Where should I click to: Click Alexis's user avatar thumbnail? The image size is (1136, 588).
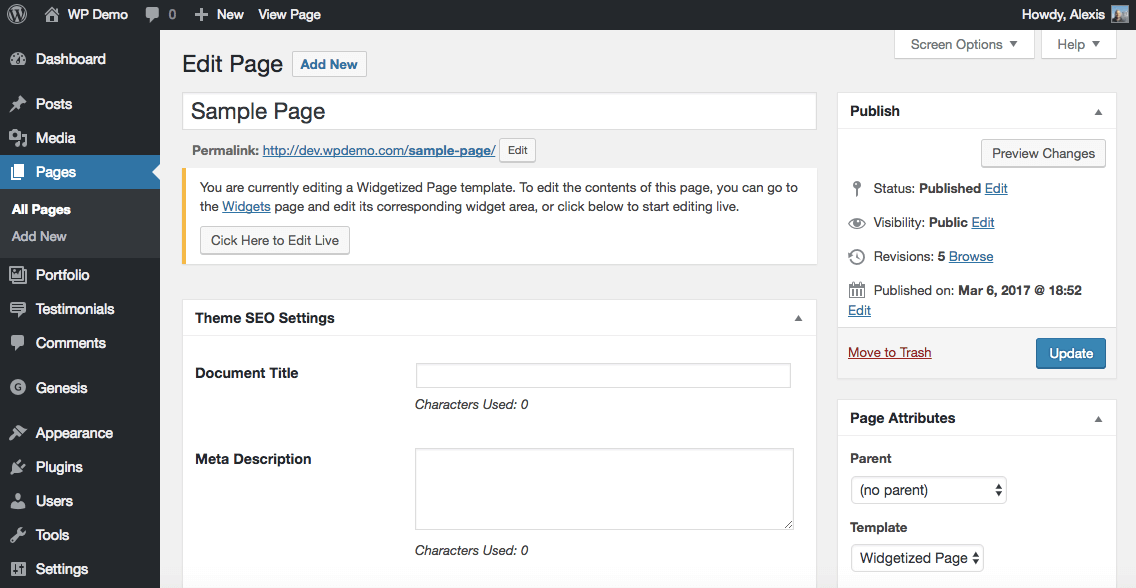1119,15
